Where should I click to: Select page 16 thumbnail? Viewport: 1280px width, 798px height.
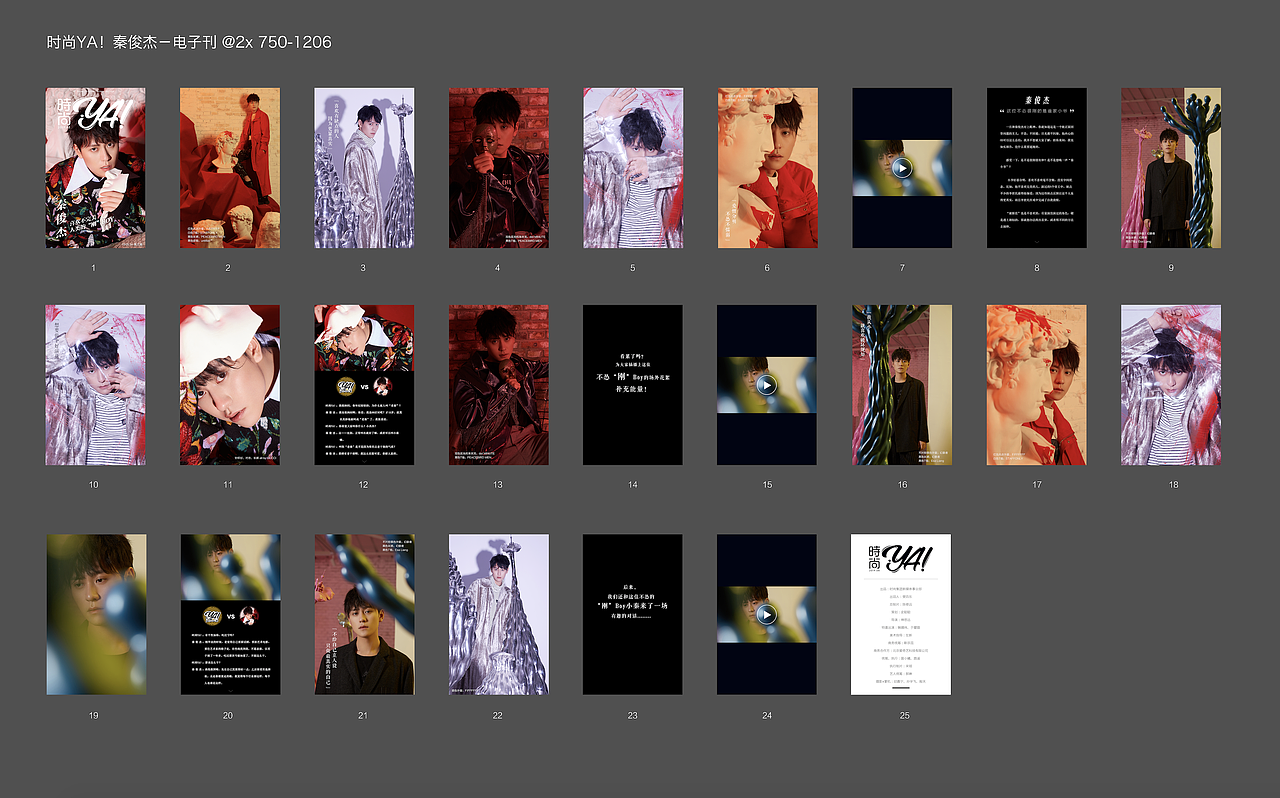point(902,385)
